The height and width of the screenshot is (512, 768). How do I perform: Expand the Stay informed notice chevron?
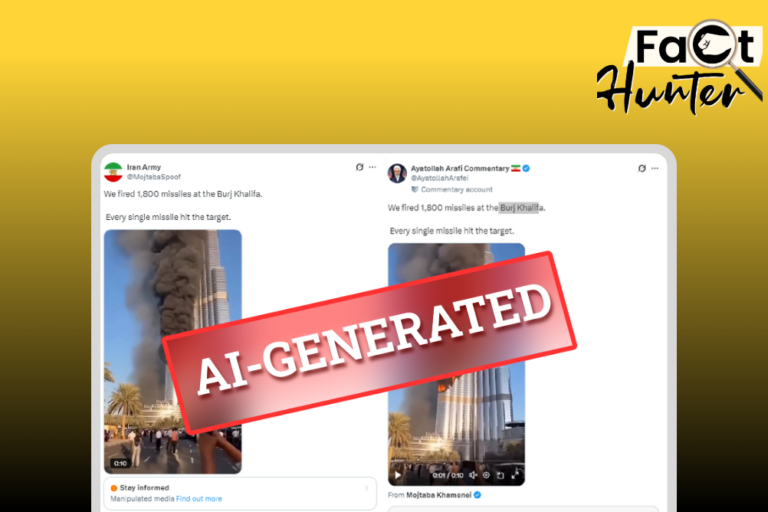click(x=366, y=488)
